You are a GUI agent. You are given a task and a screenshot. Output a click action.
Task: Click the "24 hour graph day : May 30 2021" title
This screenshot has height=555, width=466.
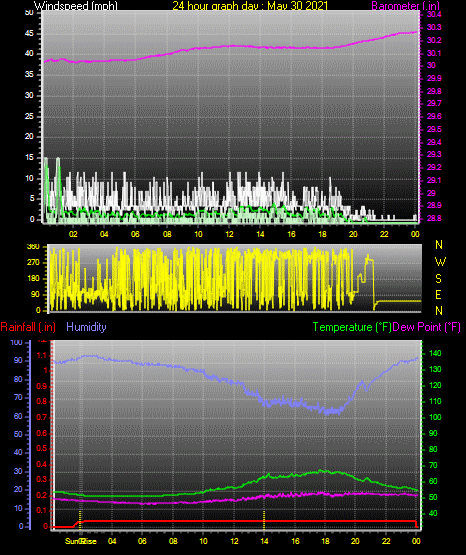click(250, 5)
